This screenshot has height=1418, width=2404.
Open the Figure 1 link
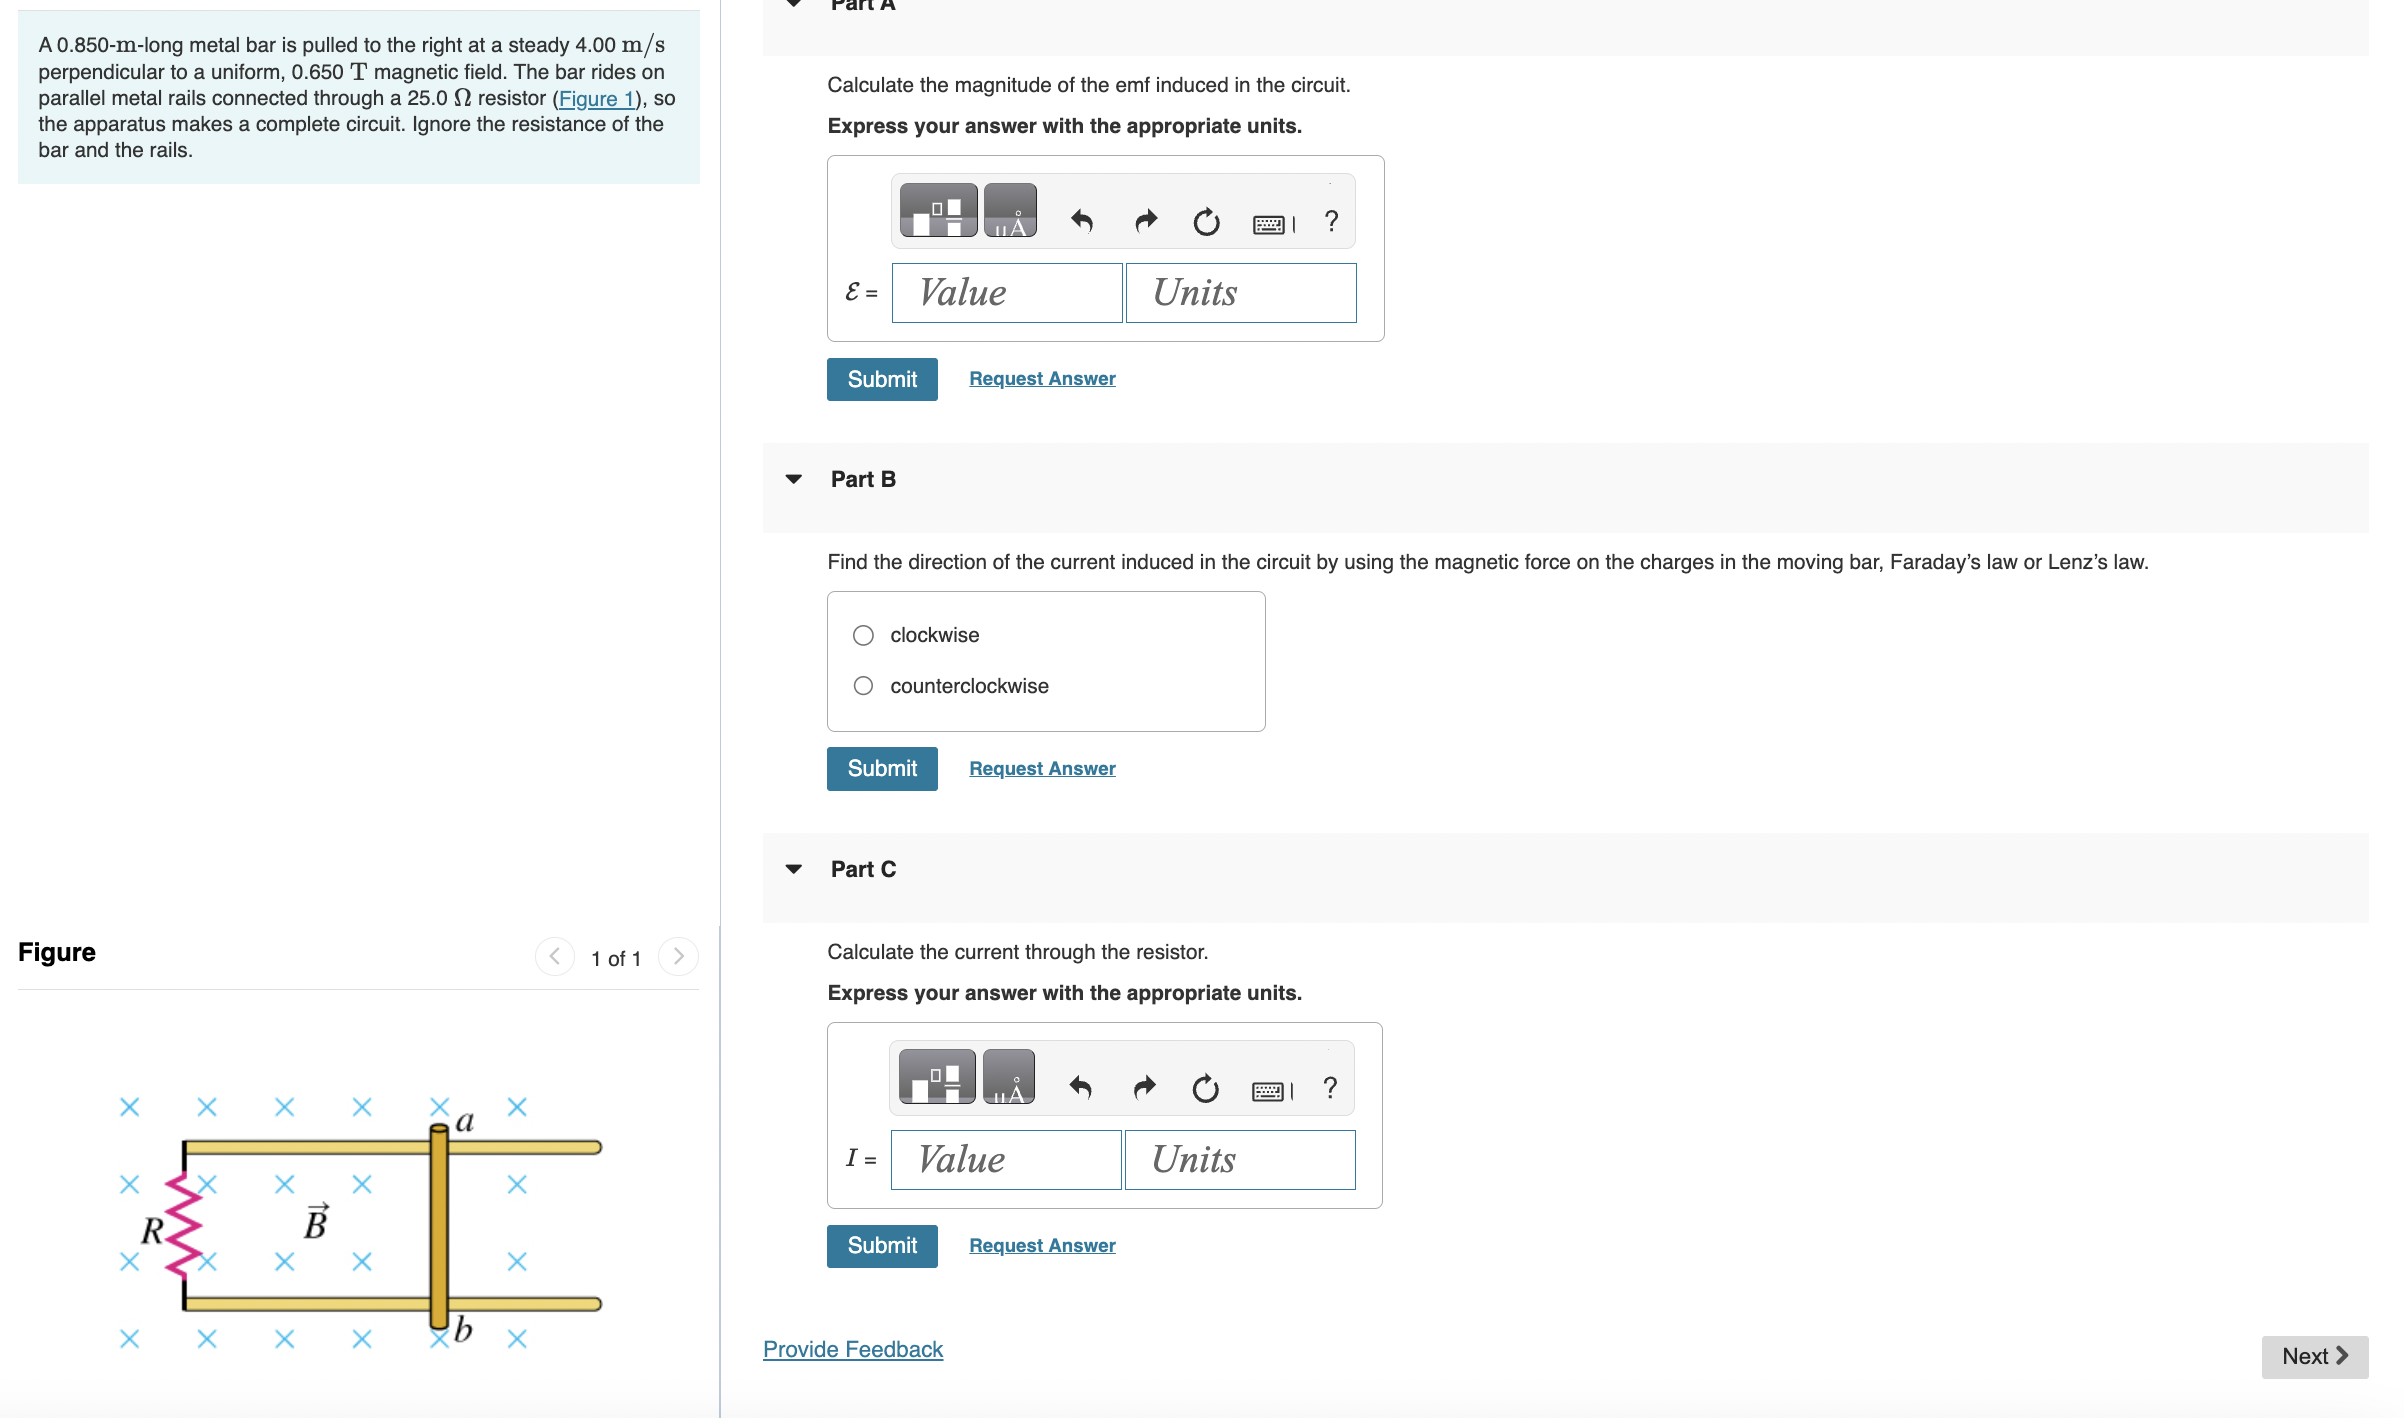(x=596, y=98)
